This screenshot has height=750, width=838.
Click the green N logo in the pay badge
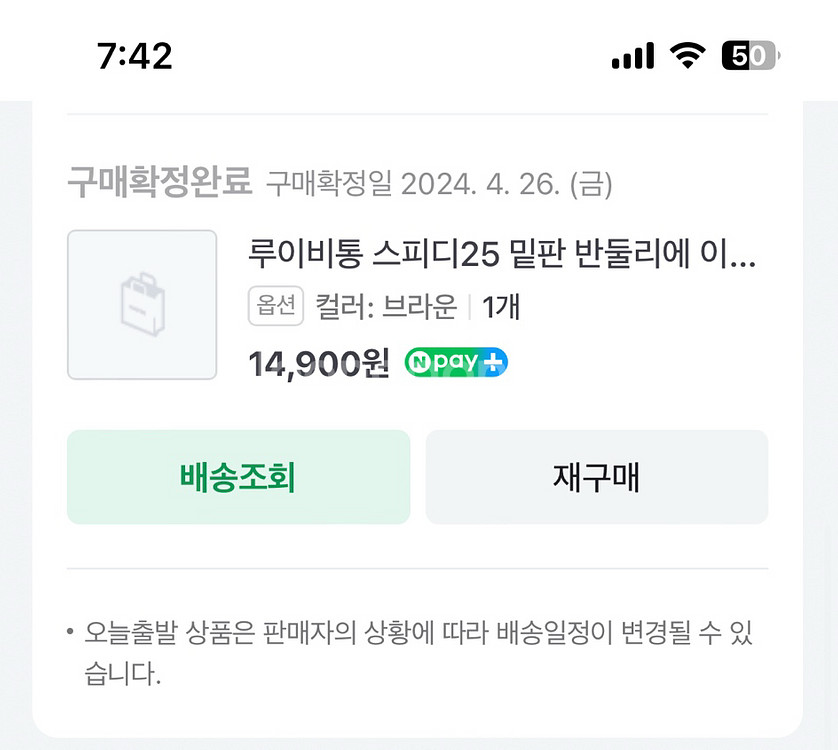pos(420,362)
